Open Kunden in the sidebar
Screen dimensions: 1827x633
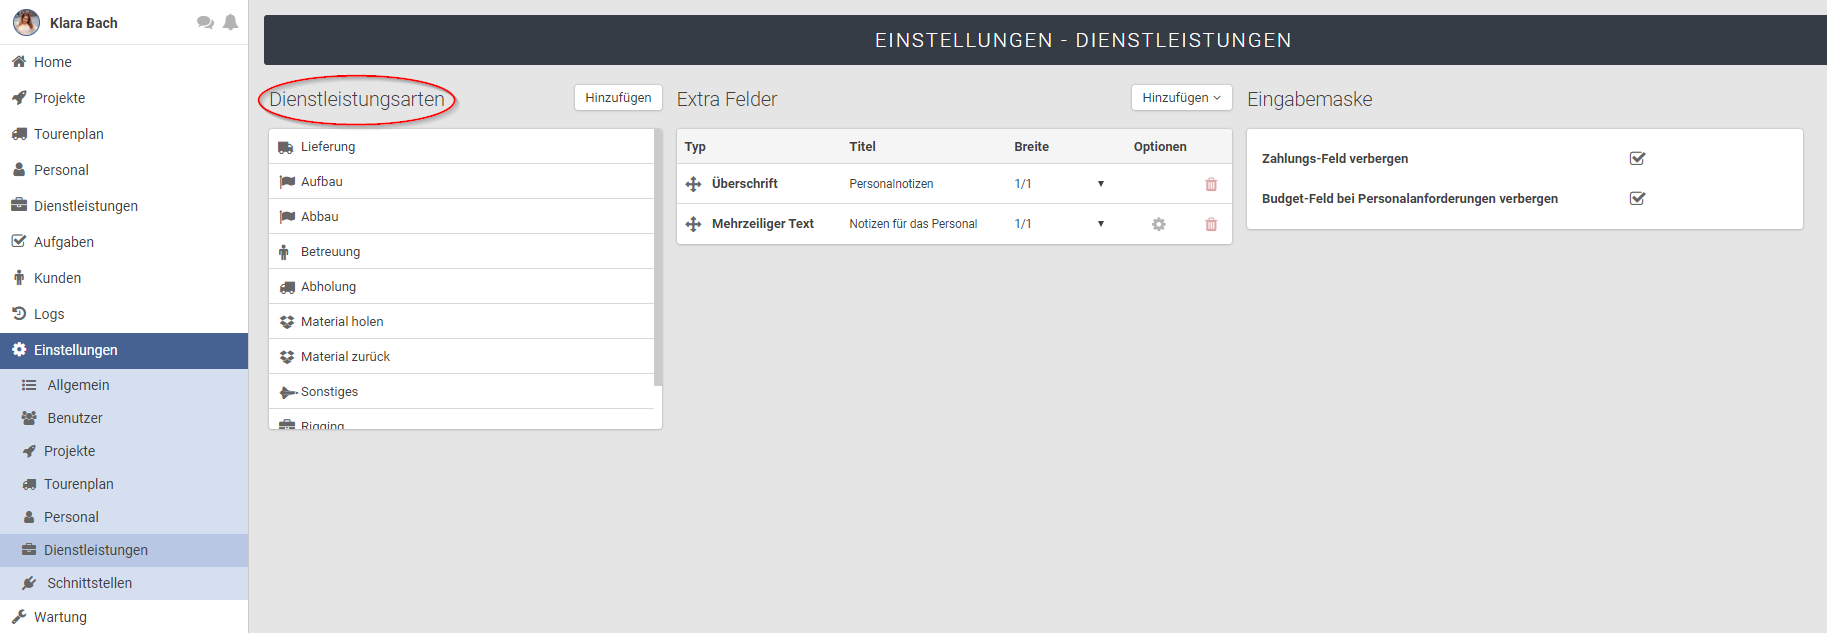click(x=124, y=278)
